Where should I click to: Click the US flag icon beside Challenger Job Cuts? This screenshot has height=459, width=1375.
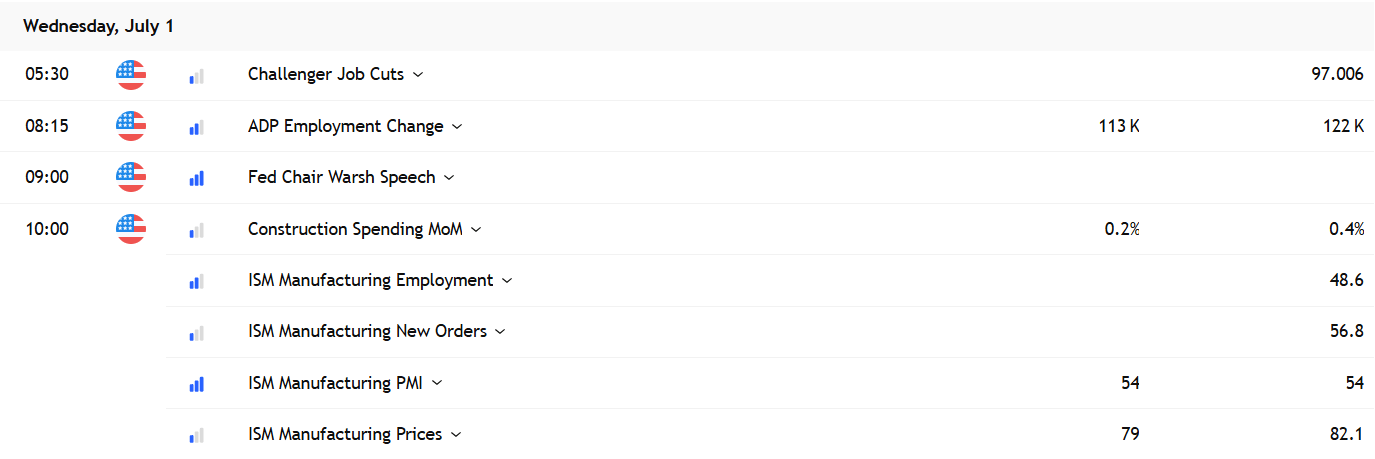[x=131, y=75]
